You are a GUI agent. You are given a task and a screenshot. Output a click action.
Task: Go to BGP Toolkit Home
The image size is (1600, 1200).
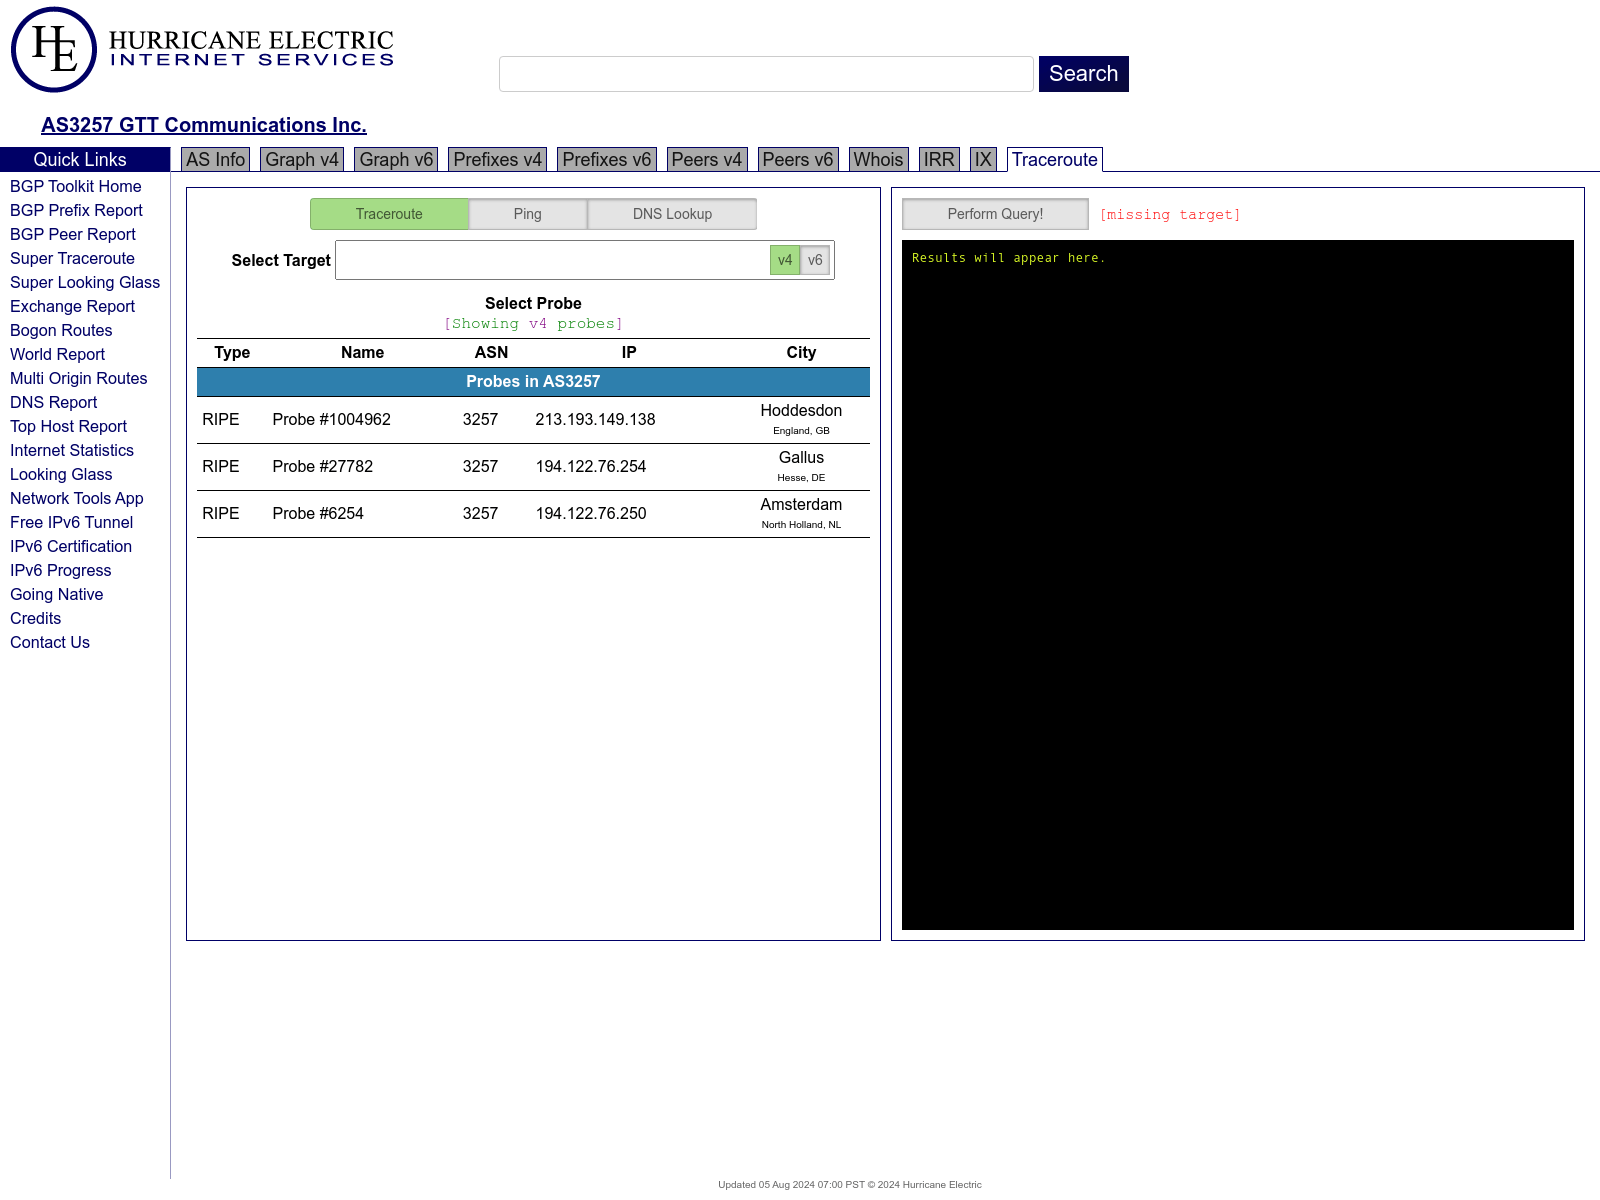76,186
